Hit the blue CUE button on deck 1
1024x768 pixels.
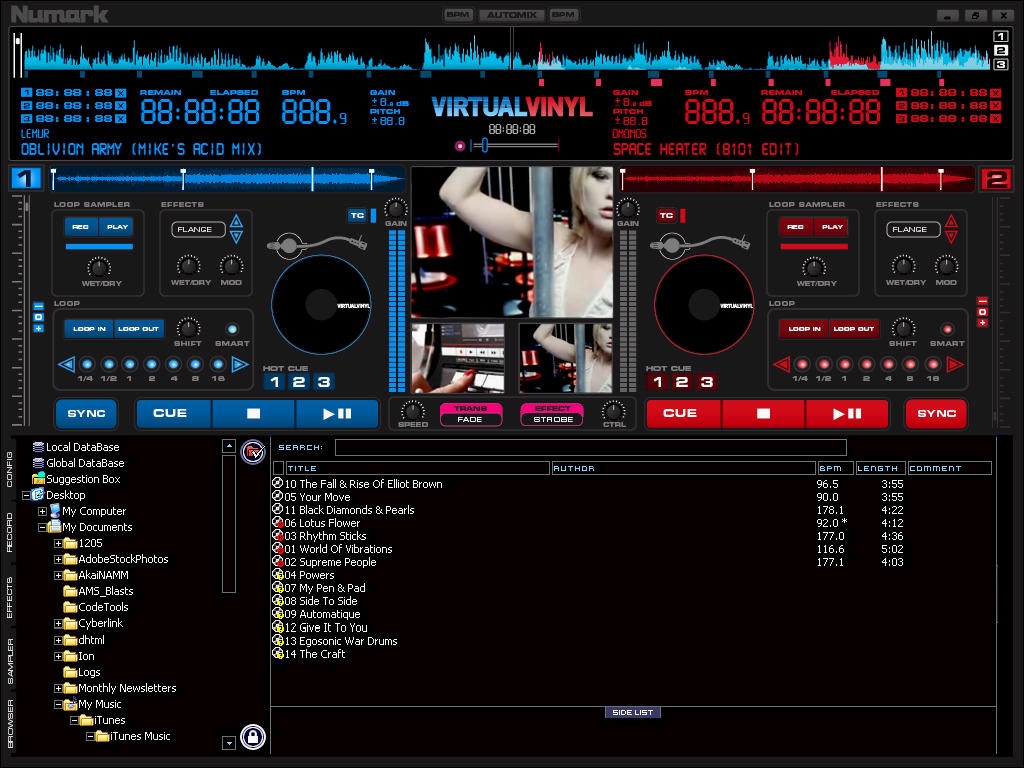pyautogui.click(x=173, y=413)
